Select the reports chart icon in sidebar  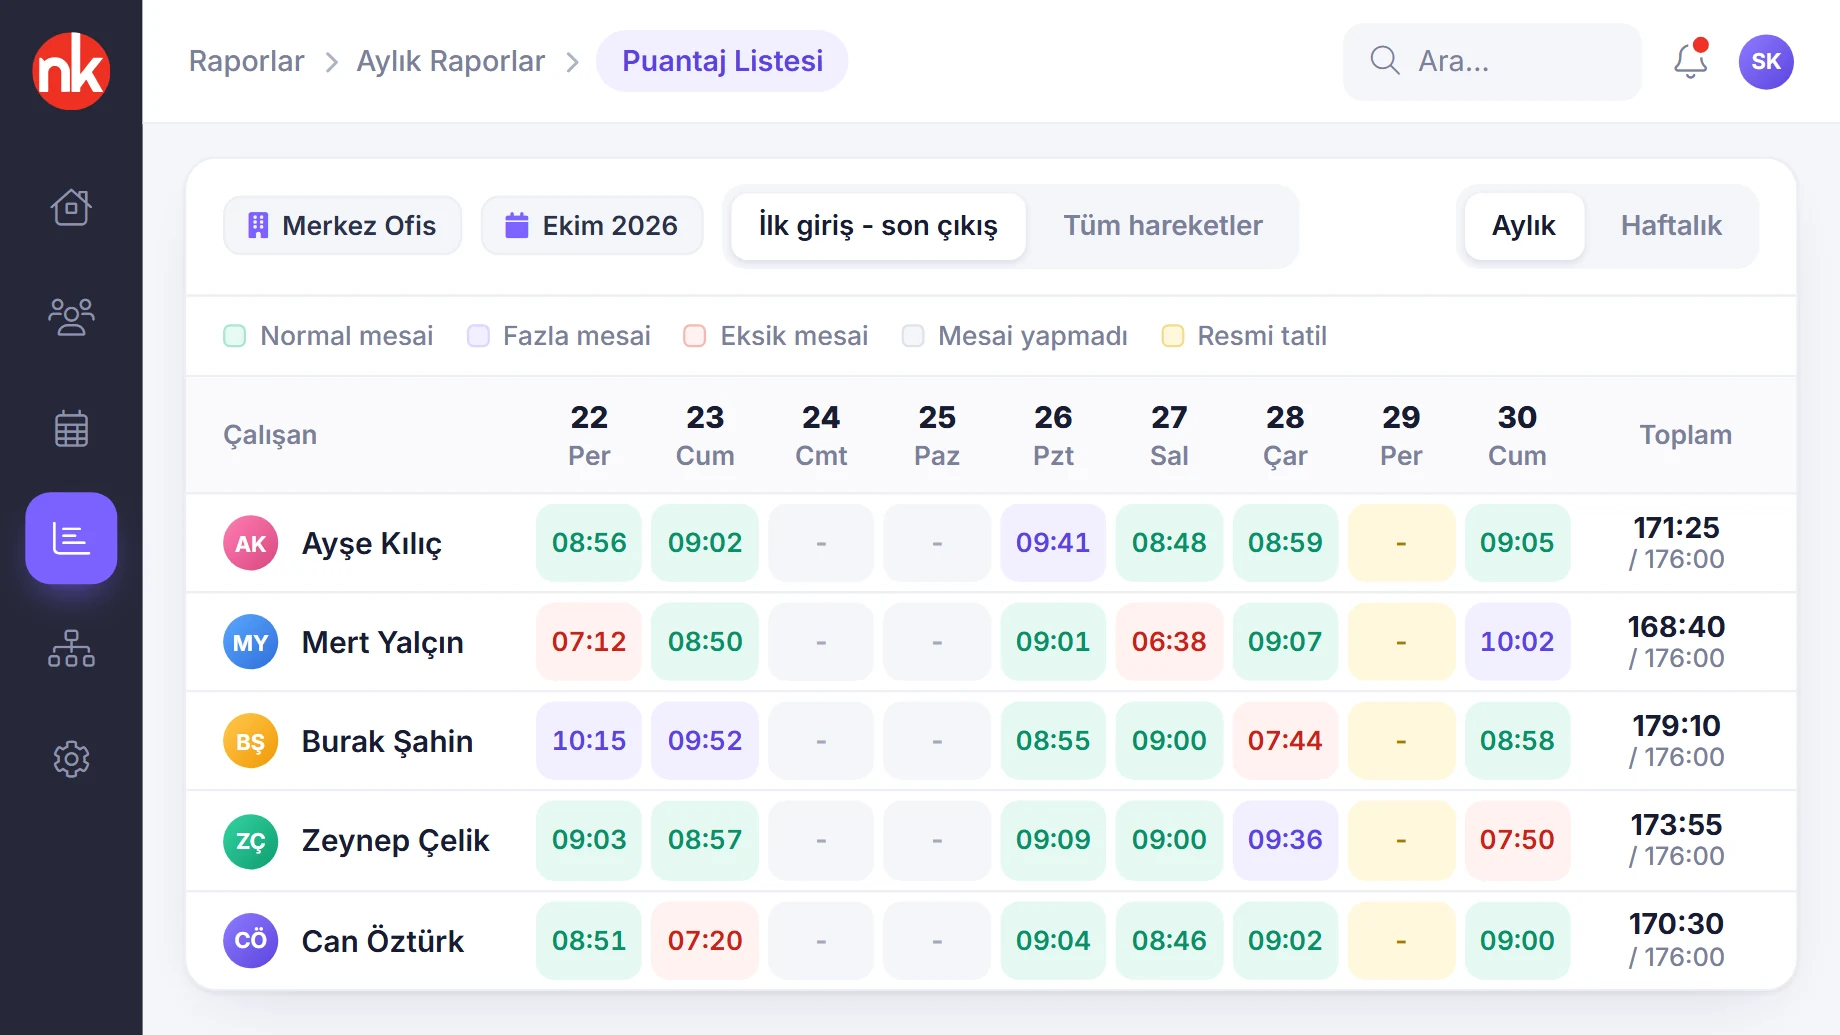[71, 538]
